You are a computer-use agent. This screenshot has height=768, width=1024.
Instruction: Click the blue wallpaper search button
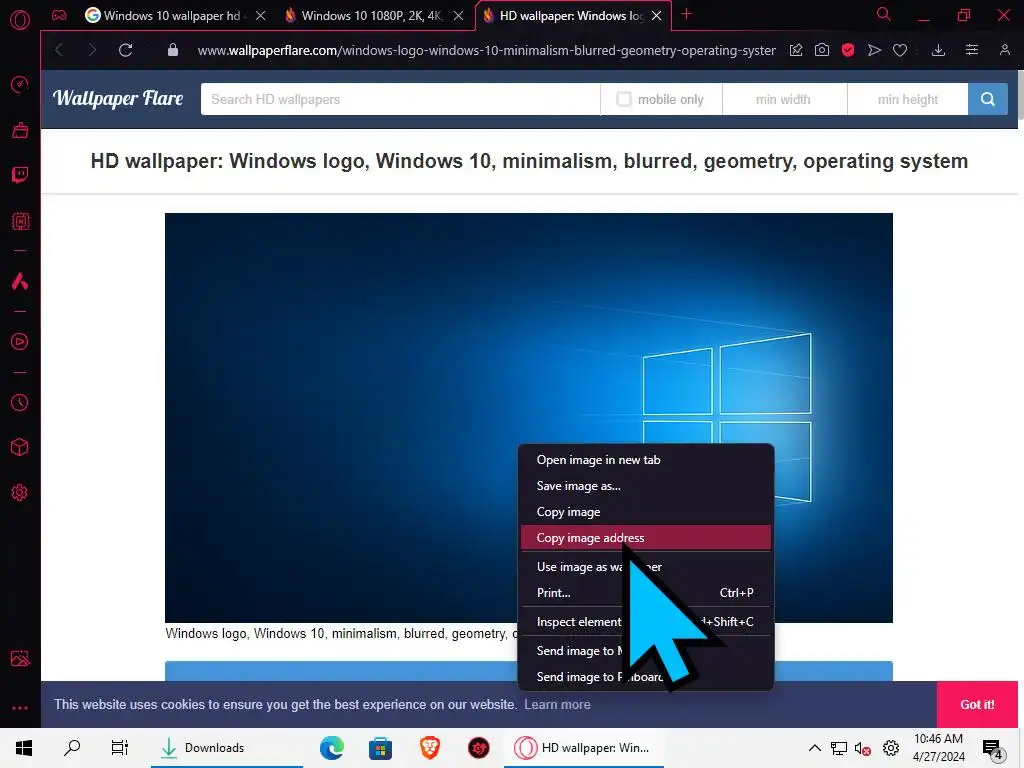pyautogui.click(x=987, y=99)
